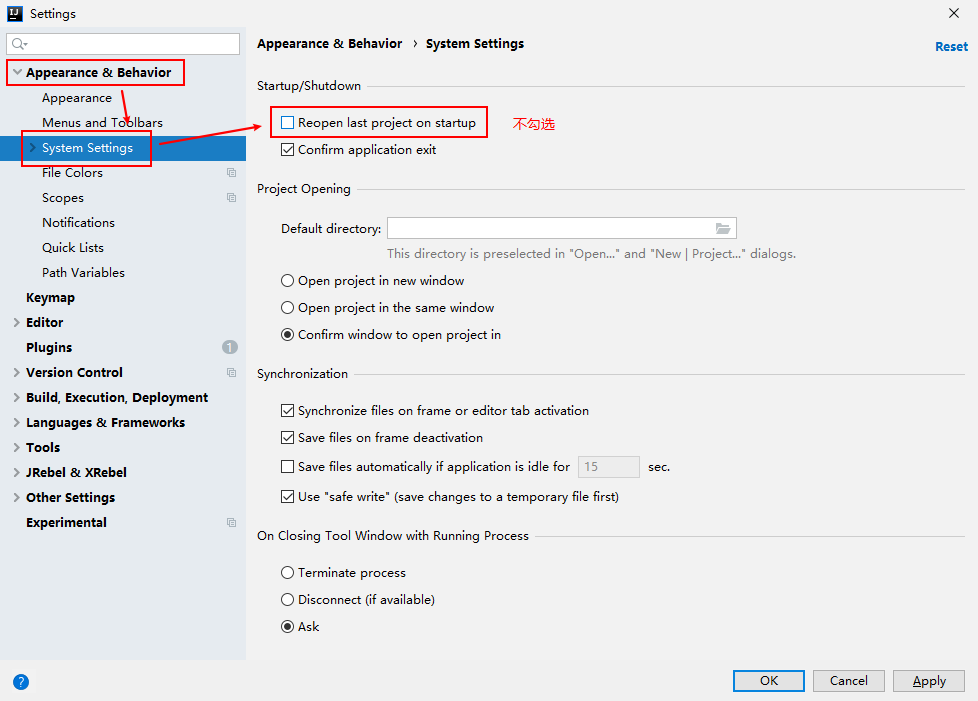Click the project-level icon beside Version Control
The height and width of the screenshot is (701, 978).
231,372
